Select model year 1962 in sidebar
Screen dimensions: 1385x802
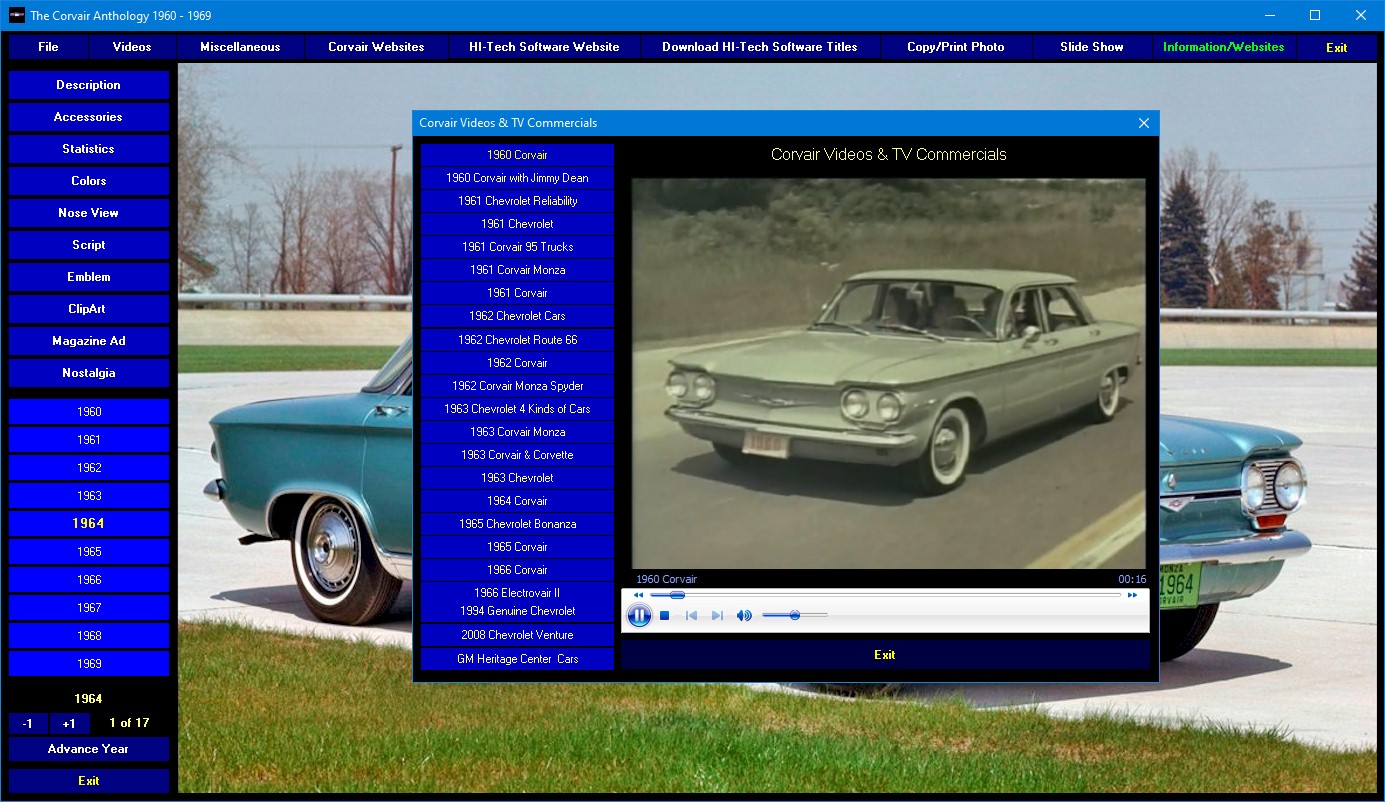(x=89, y=467)
